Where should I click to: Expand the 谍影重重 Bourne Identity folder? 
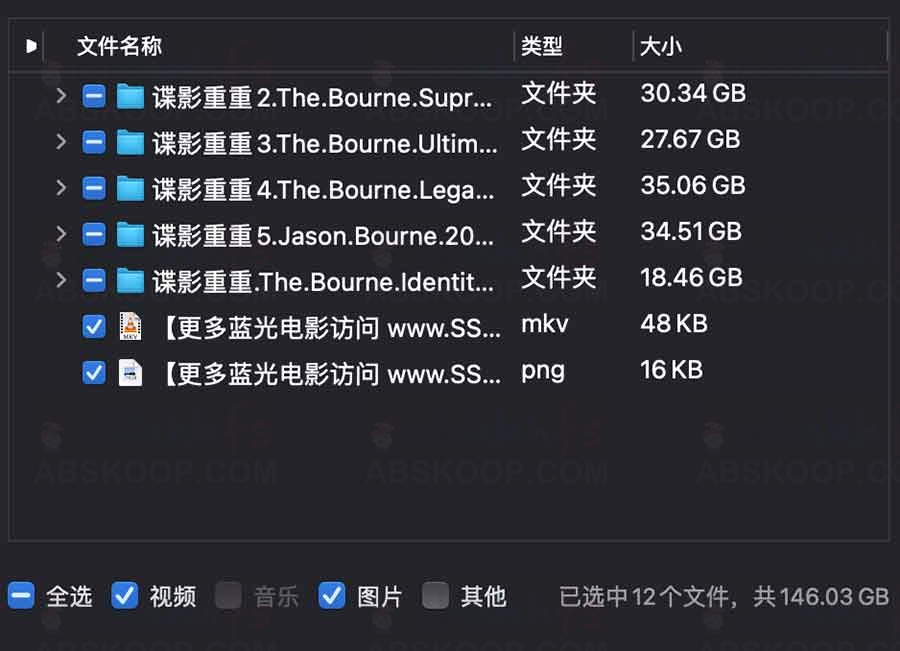[61, 280]
